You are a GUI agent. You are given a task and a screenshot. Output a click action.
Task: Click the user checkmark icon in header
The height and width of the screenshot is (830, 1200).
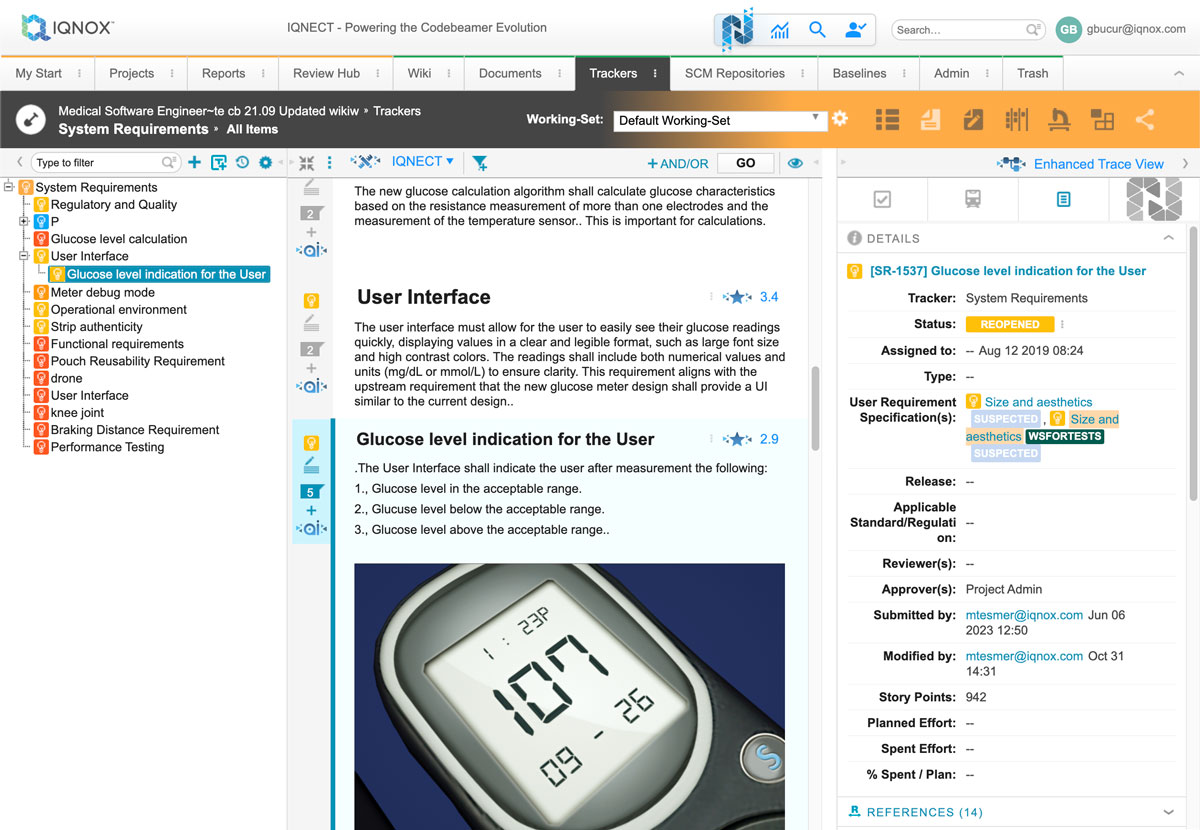(855, 30)
